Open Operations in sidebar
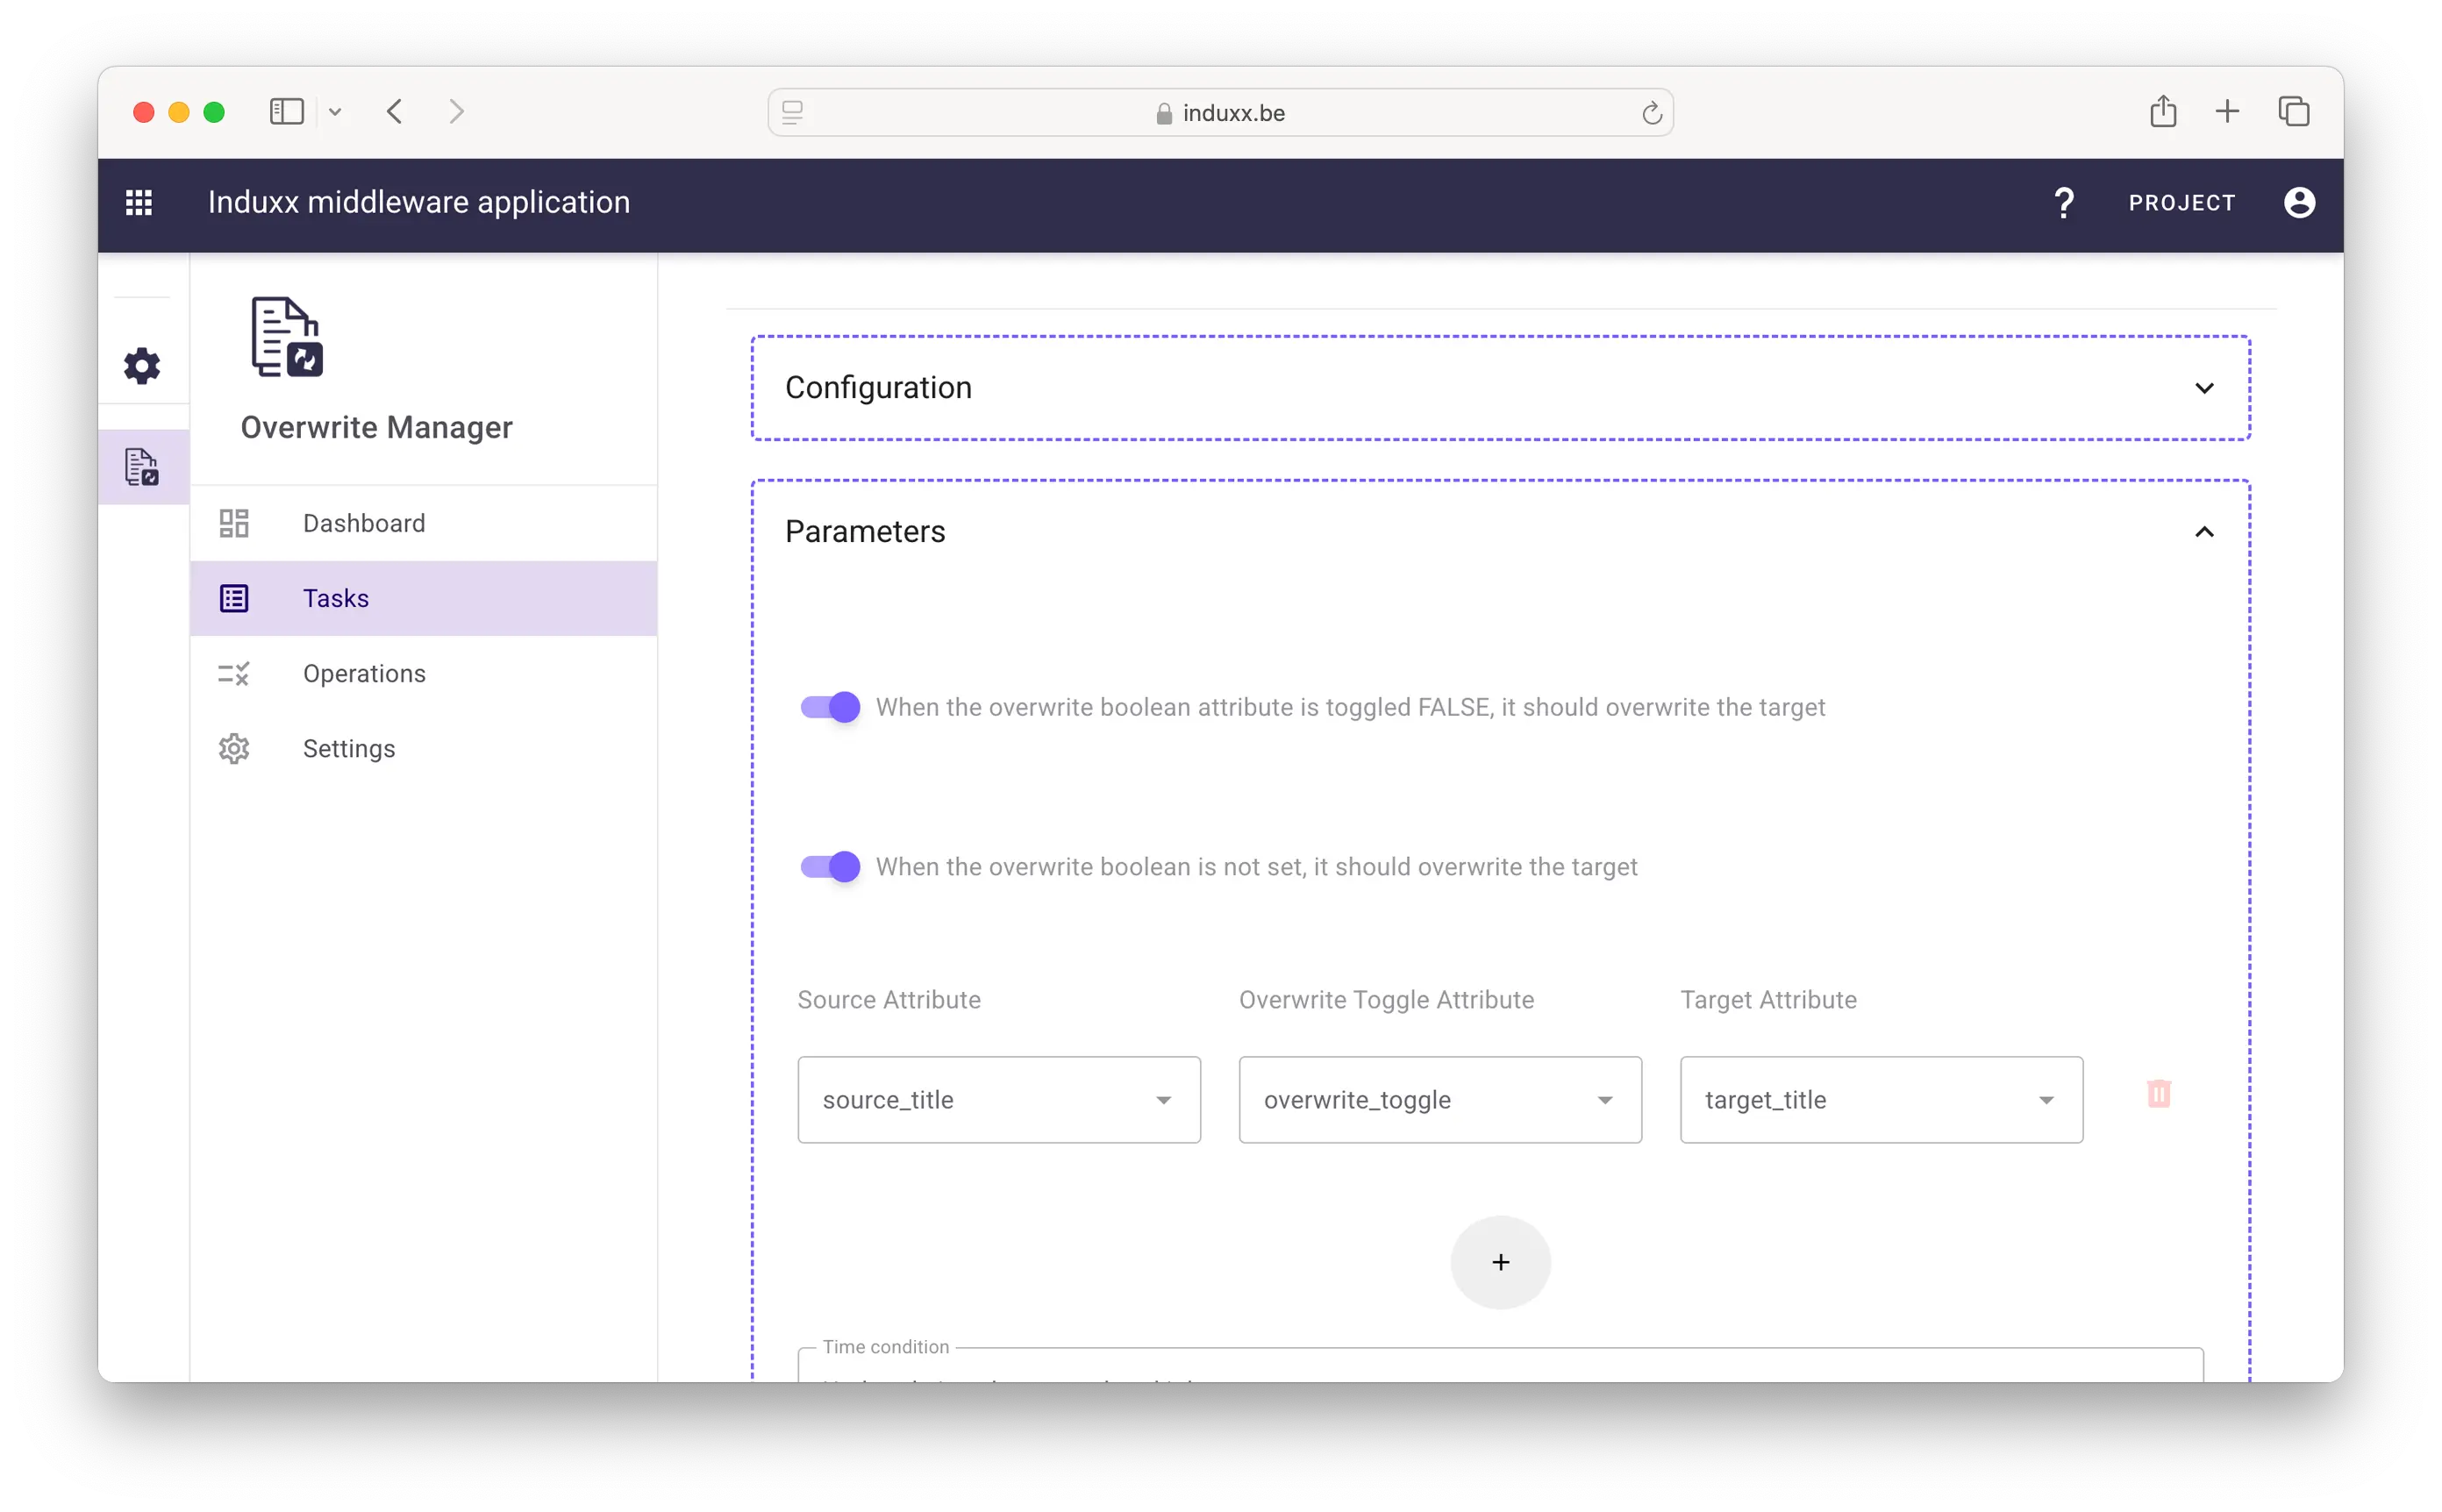2442x1512 pixels. pos(364,674)
